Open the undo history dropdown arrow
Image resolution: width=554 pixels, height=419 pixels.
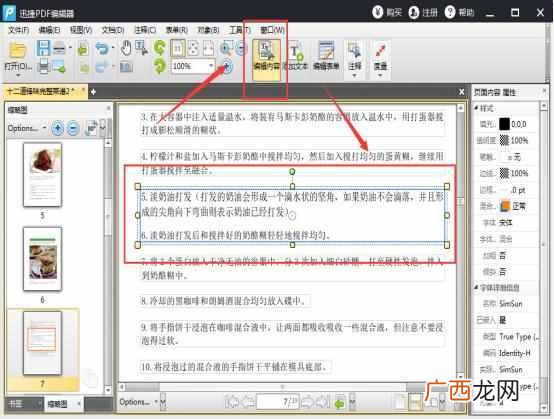pos(113,48)
